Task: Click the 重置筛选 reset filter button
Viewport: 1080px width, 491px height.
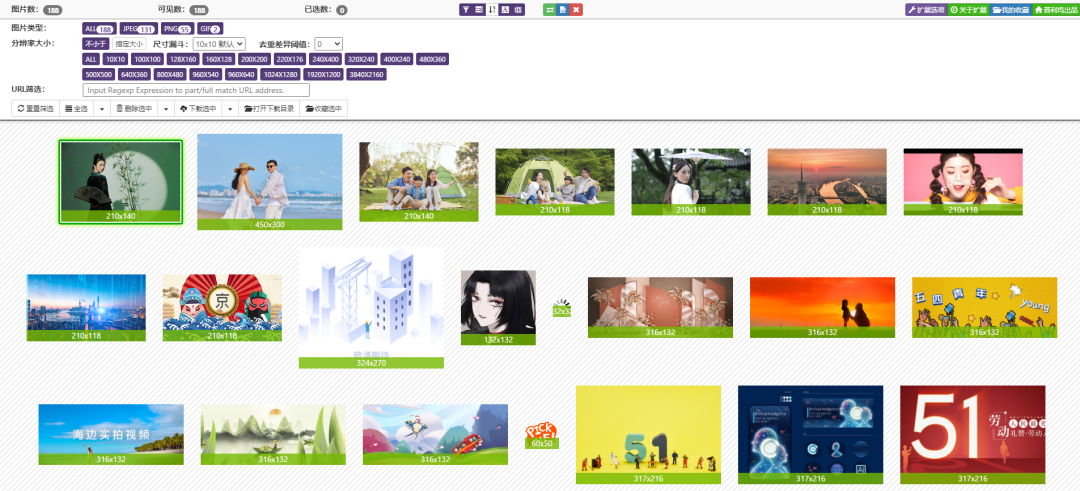Action: pos(36,108)
